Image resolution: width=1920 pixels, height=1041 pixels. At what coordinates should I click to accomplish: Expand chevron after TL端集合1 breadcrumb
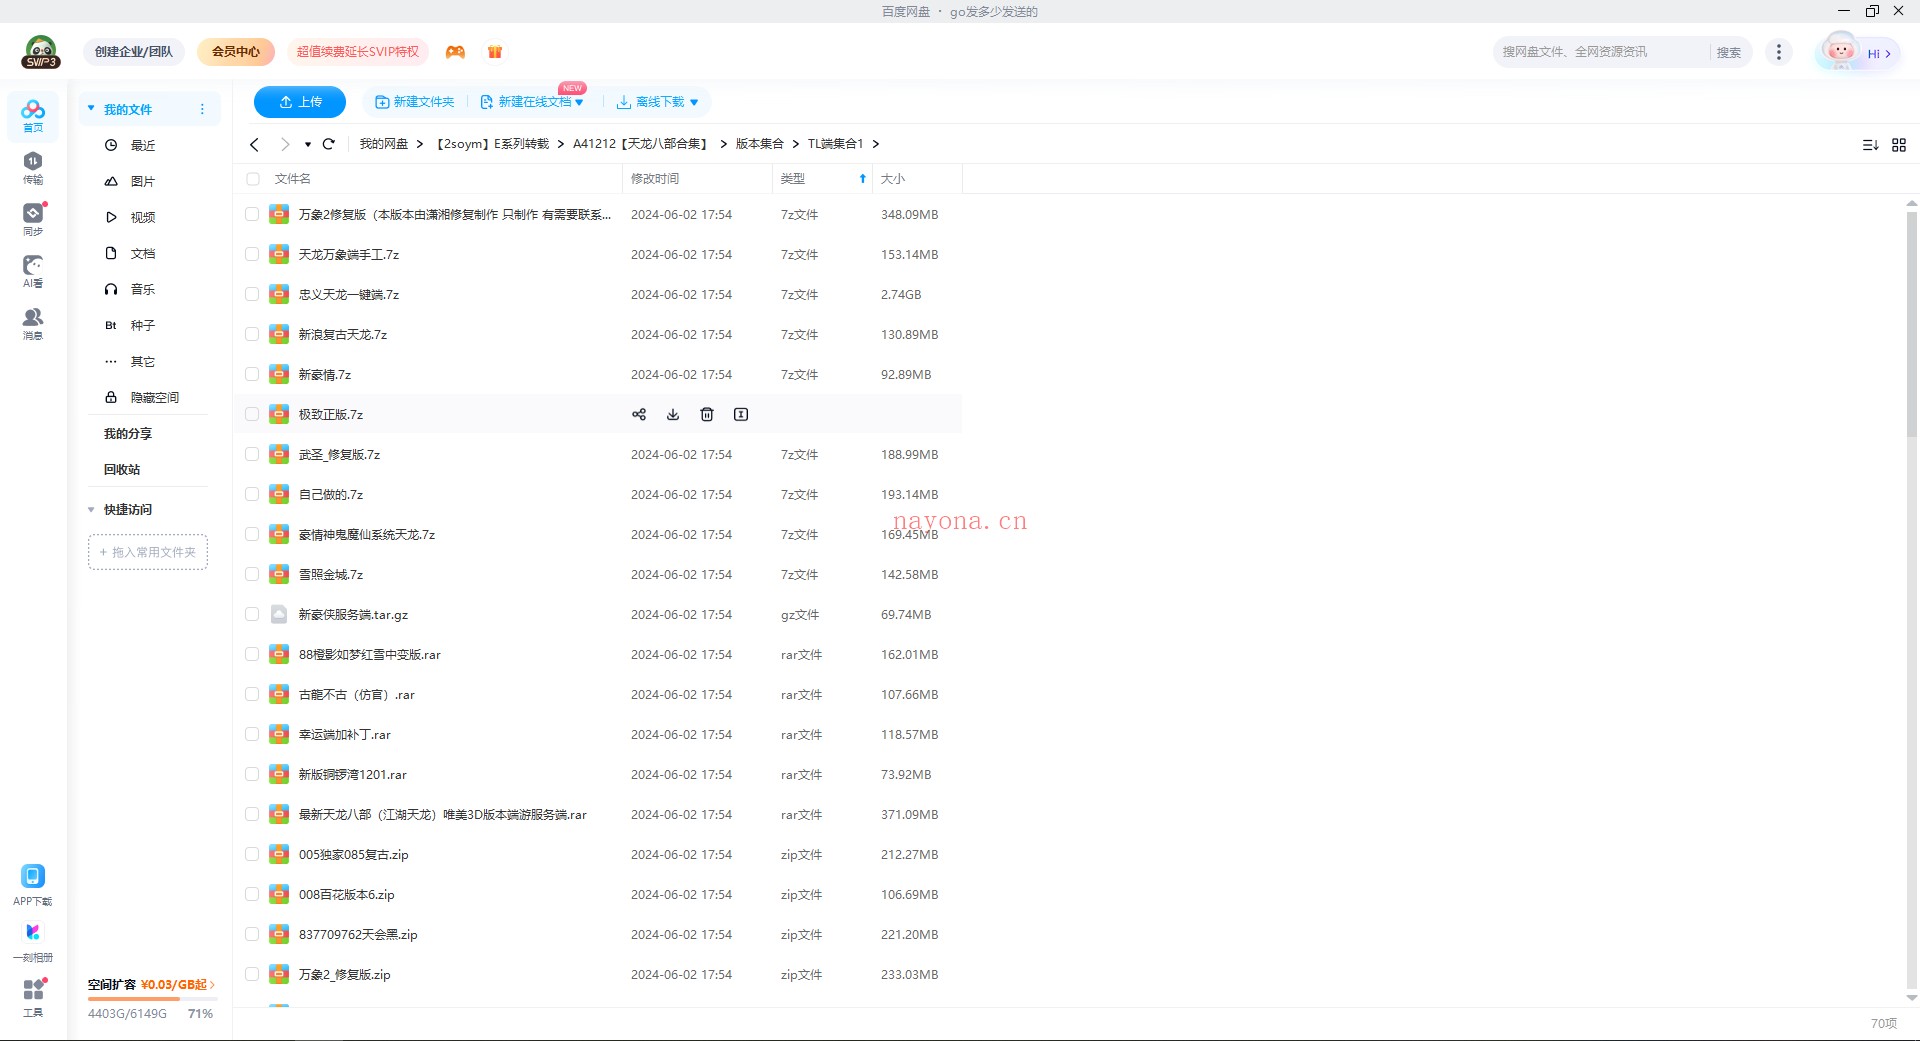[x=876, y=144]
